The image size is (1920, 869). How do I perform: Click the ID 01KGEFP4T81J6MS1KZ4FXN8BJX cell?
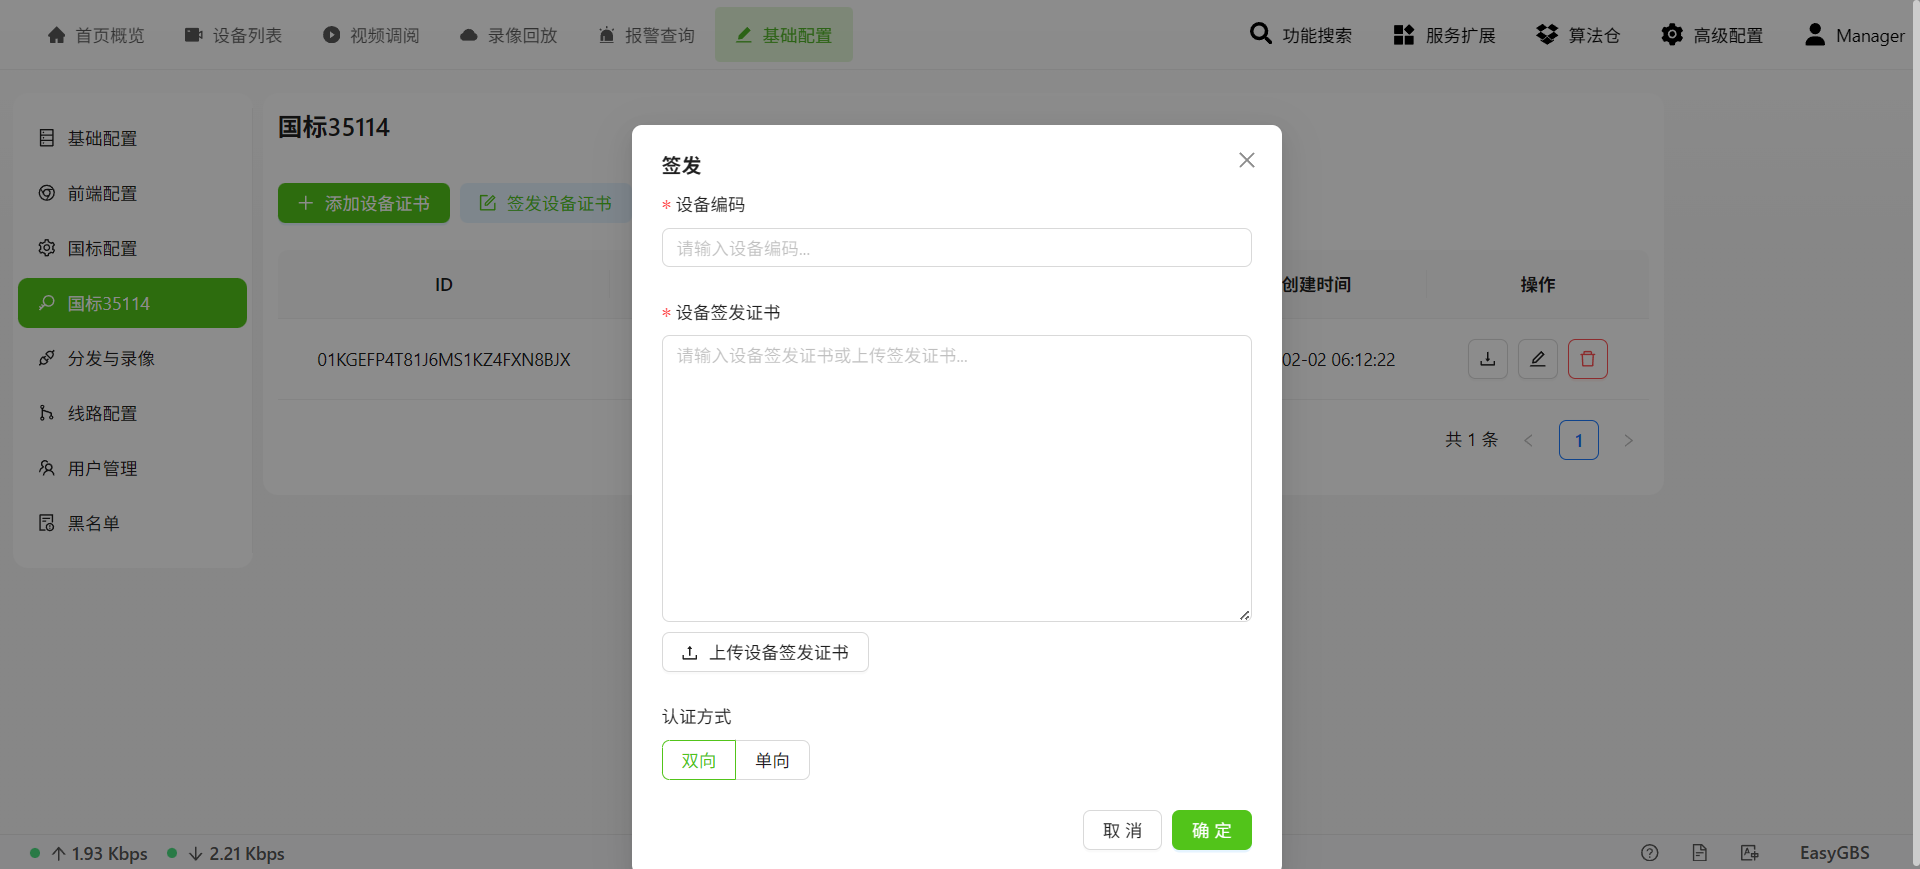(x=444, y=359)
